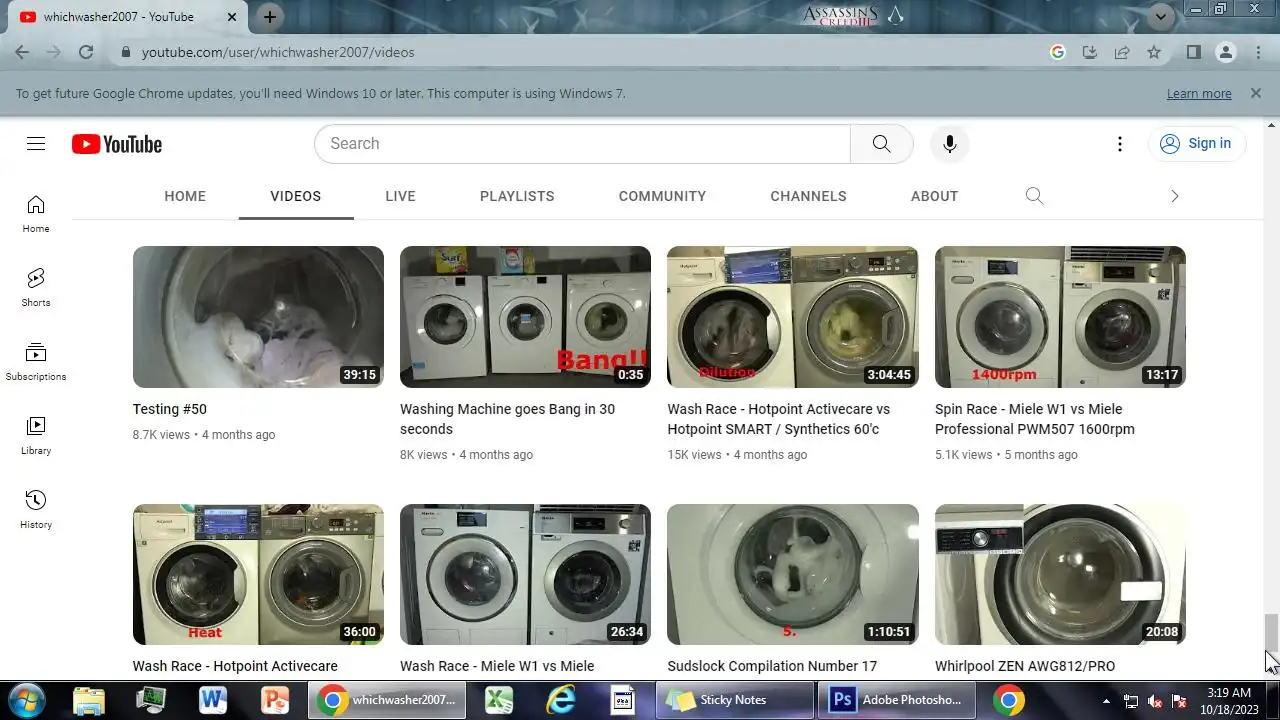
Task: Open the CHANNELS tab
Action: [x=808, y=196]
